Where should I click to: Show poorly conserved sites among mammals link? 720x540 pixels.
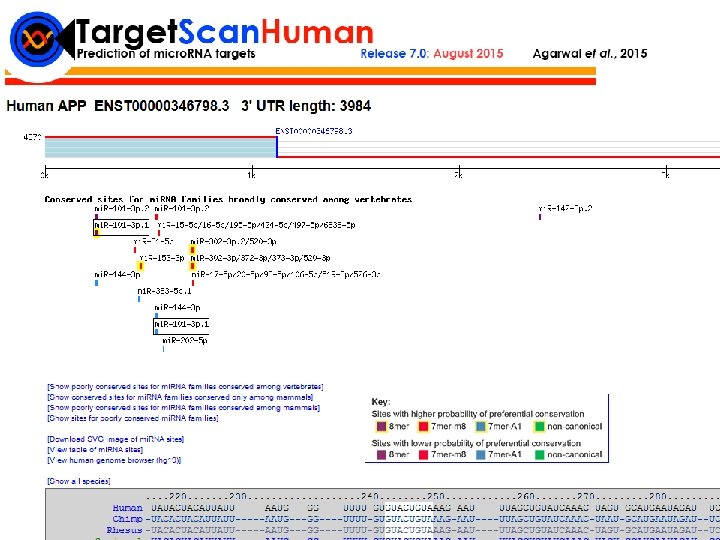pos(184,408)
